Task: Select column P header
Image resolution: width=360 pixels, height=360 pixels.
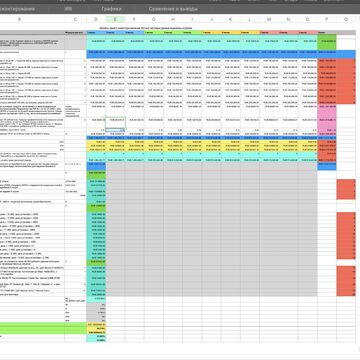Action: click(x=327, y=19)
